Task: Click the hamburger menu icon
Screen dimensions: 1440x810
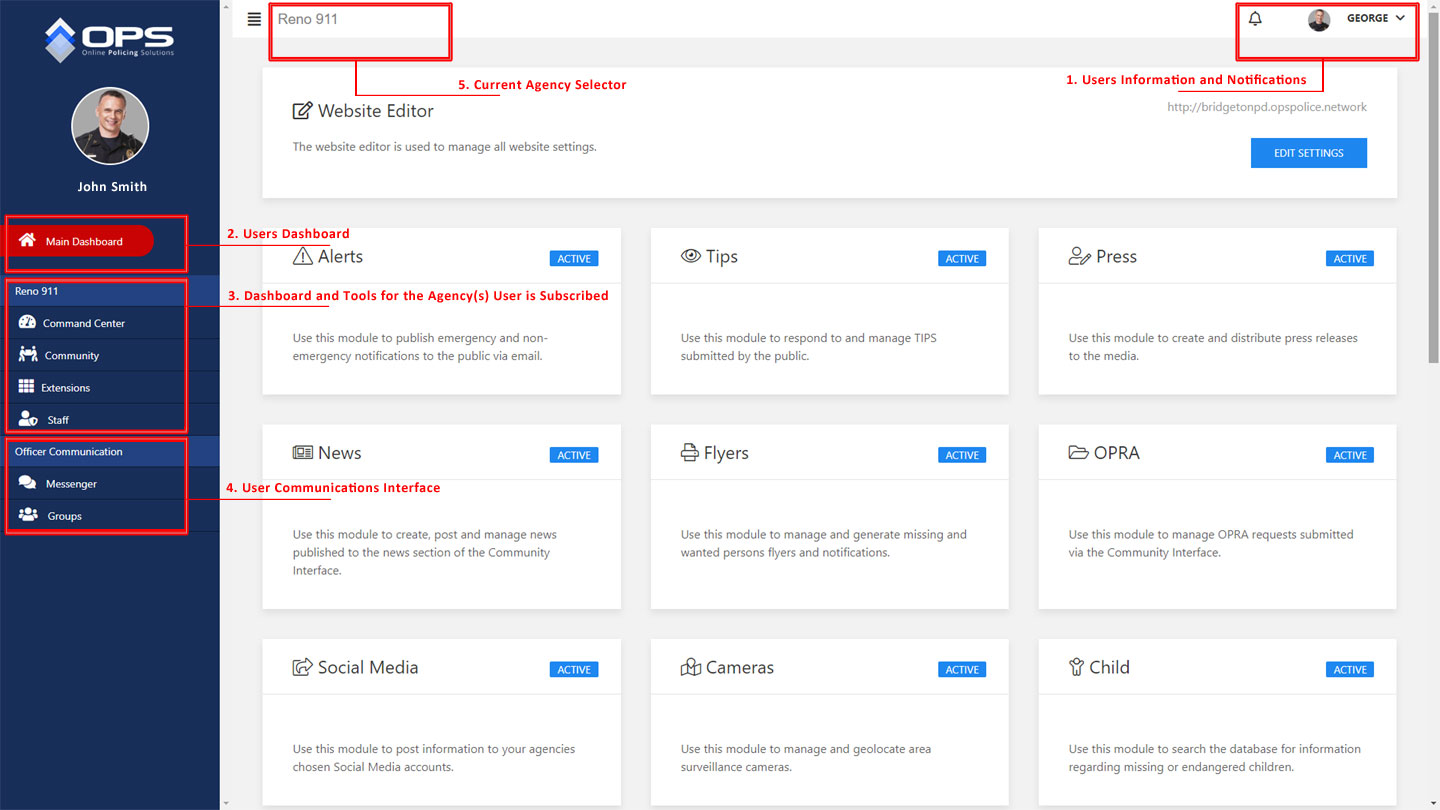Action: (x=254, y=19)
